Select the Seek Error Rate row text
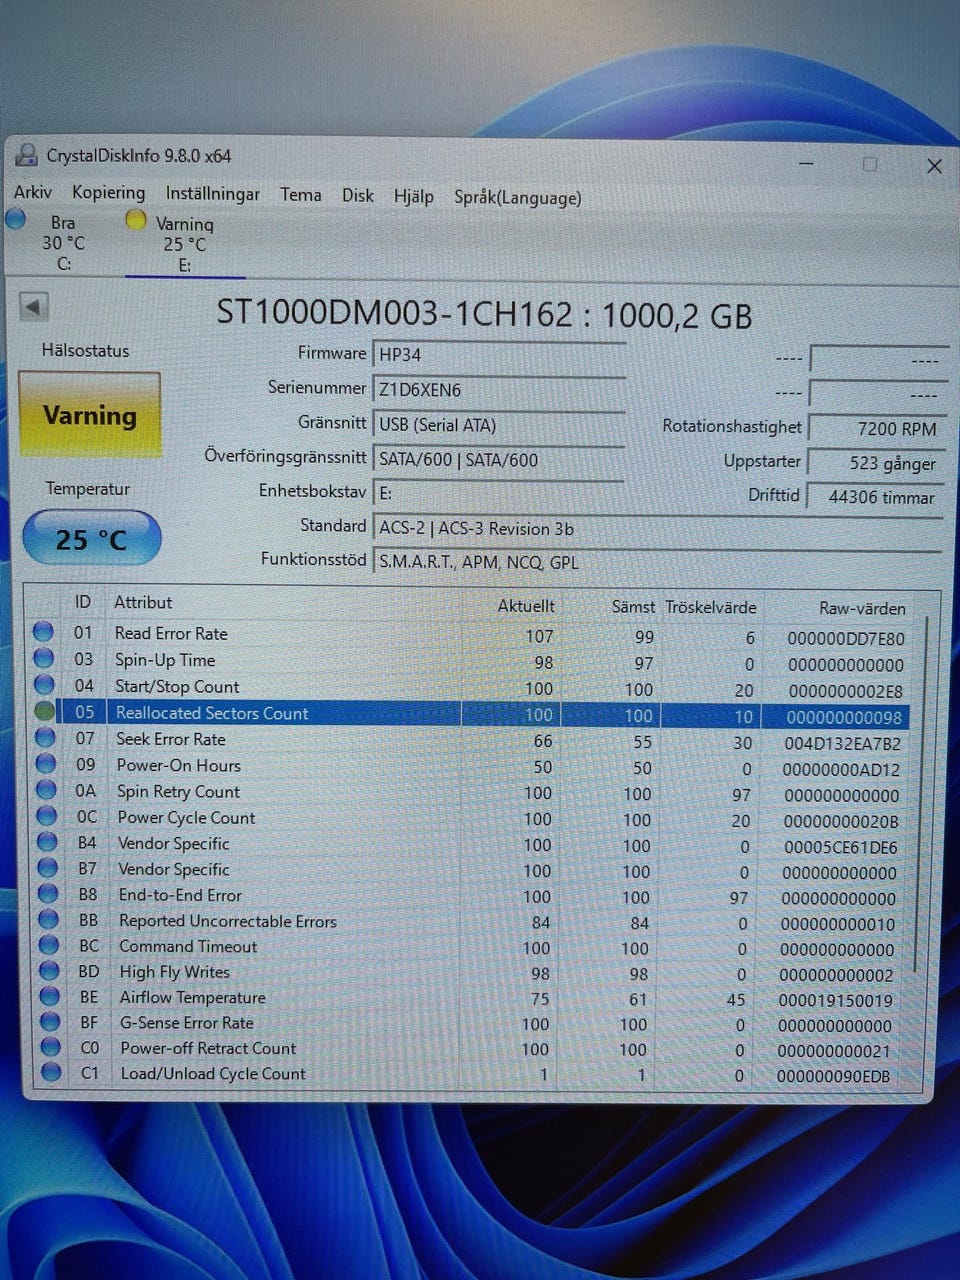This screenshot has width=960, height=1280. click(171, 739)
